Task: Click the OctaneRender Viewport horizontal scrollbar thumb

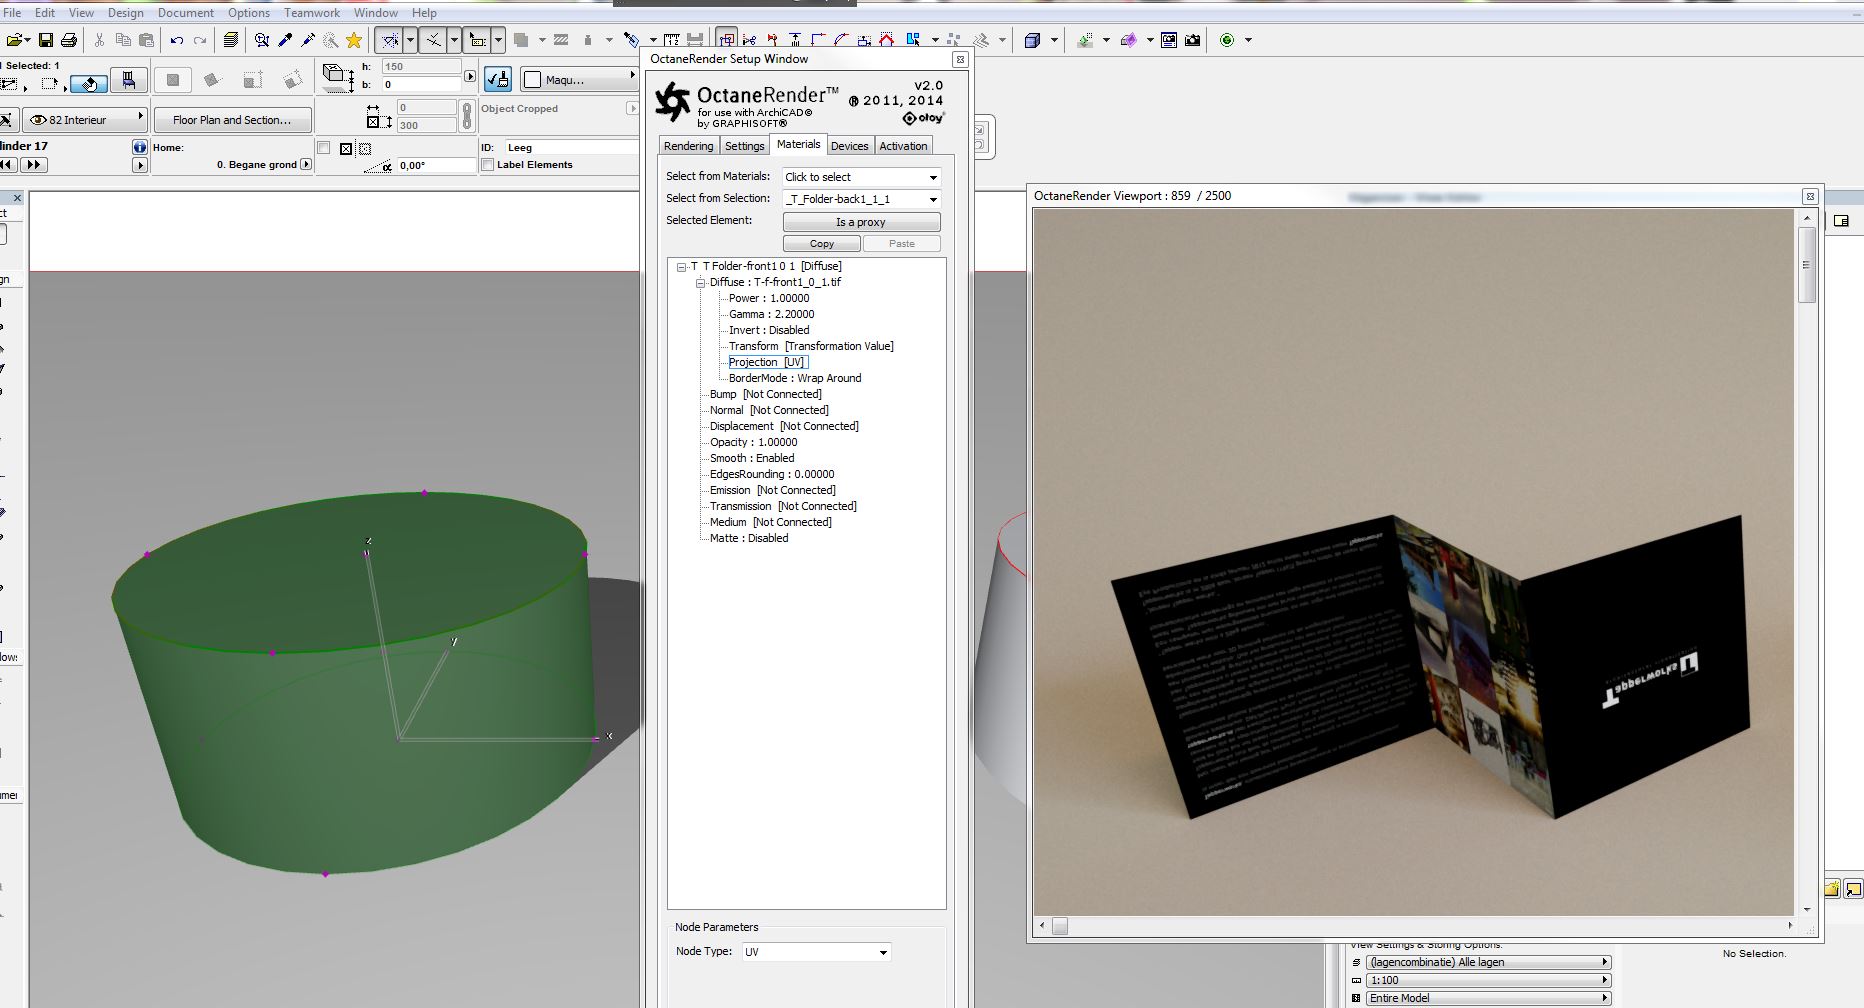Action: pos(1060,926)
